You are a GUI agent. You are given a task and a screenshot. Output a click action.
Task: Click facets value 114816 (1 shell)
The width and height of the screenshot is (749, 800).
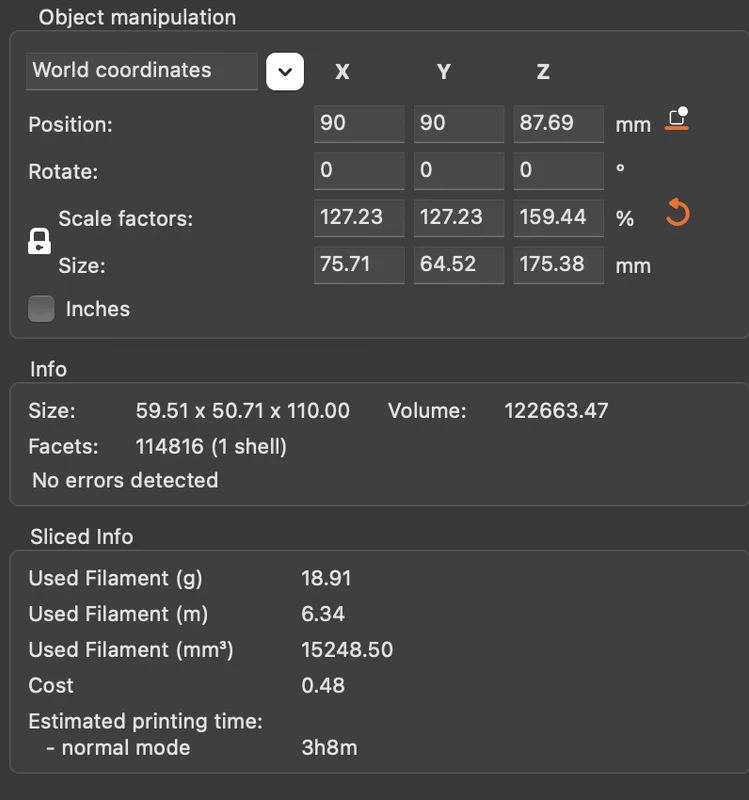tap(211, 447)
